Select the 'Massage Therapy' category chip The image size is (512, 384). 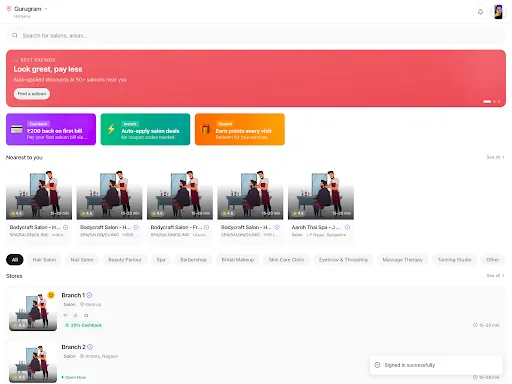403,260
